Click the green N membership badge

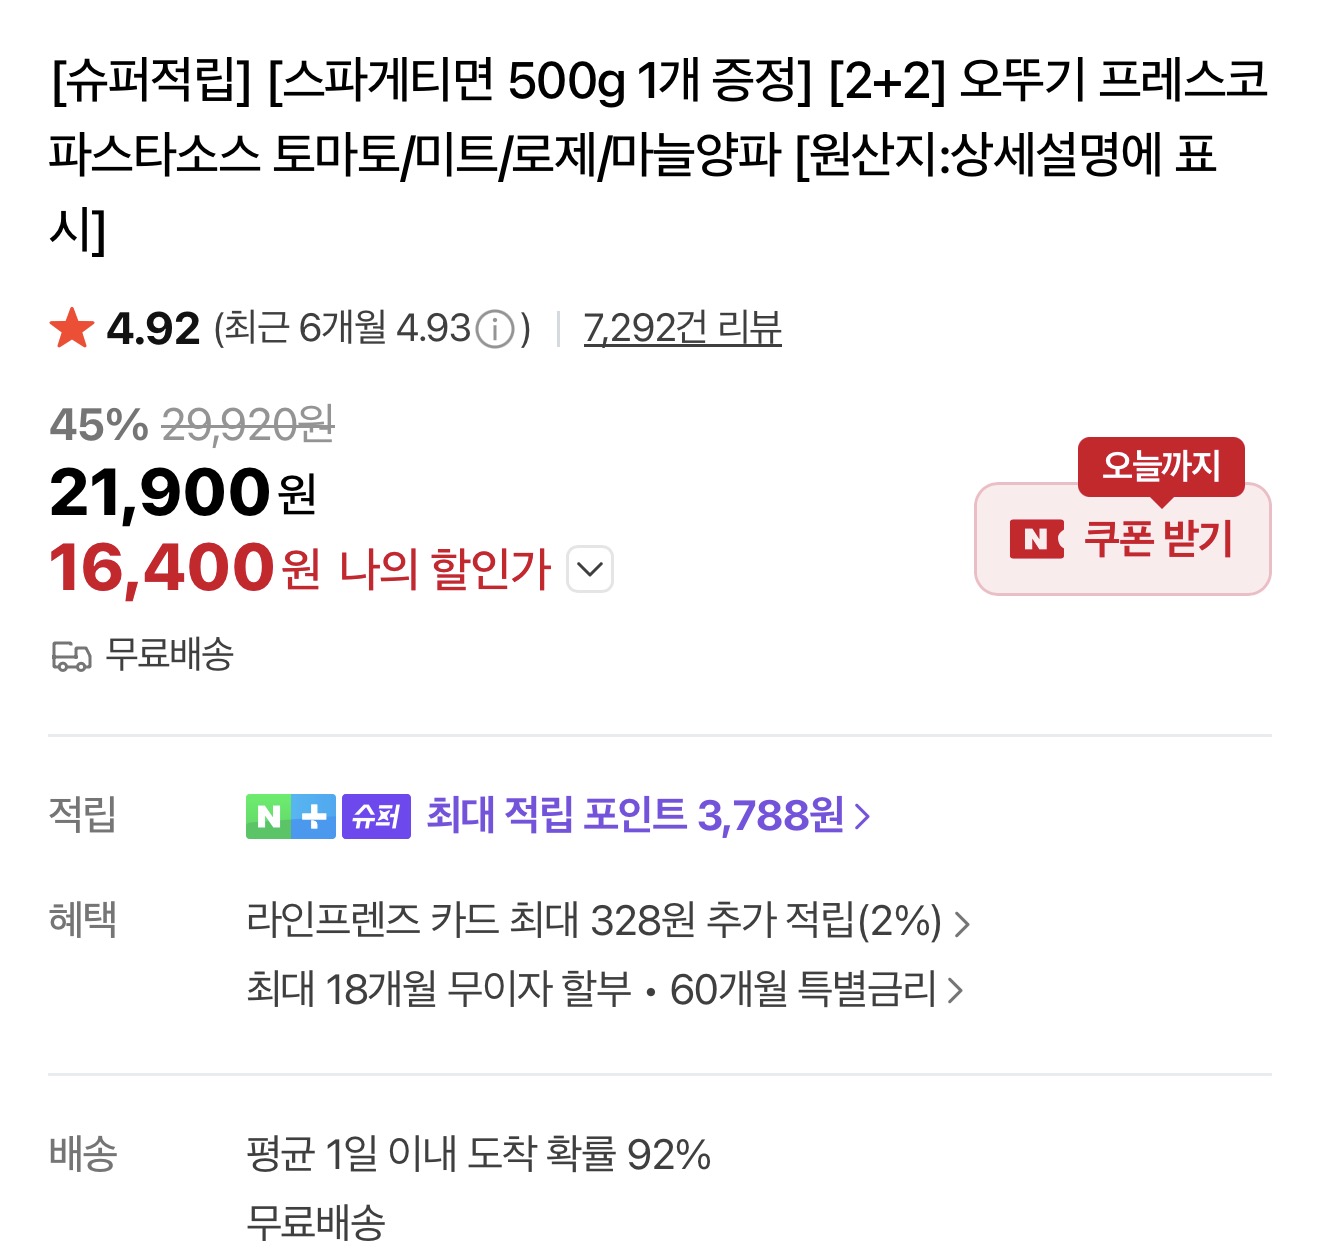268,816
